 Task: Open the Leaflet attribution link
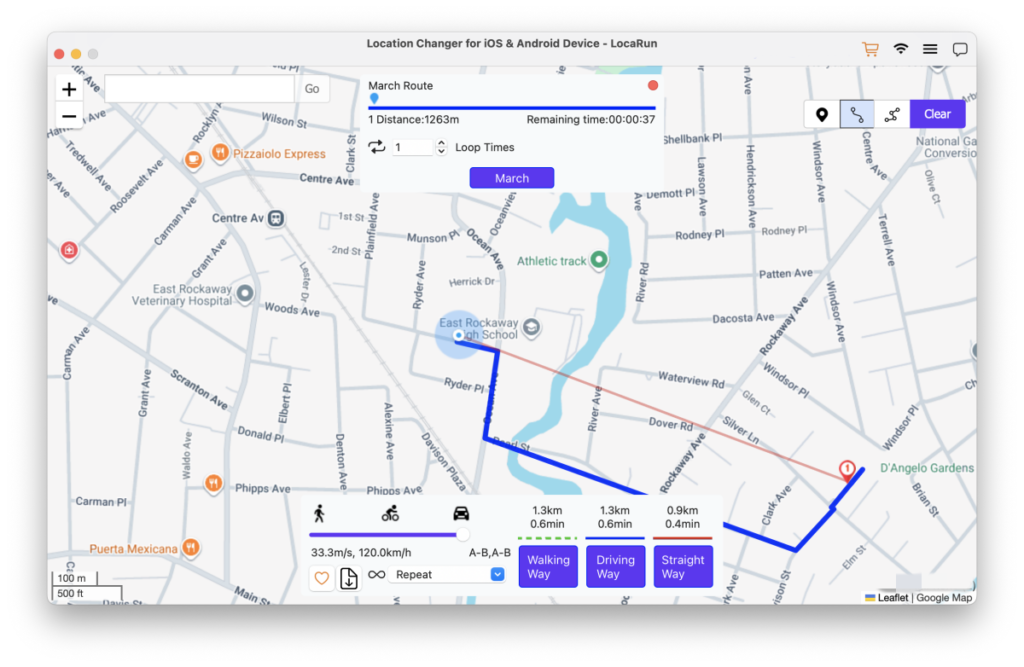(892, 598)
